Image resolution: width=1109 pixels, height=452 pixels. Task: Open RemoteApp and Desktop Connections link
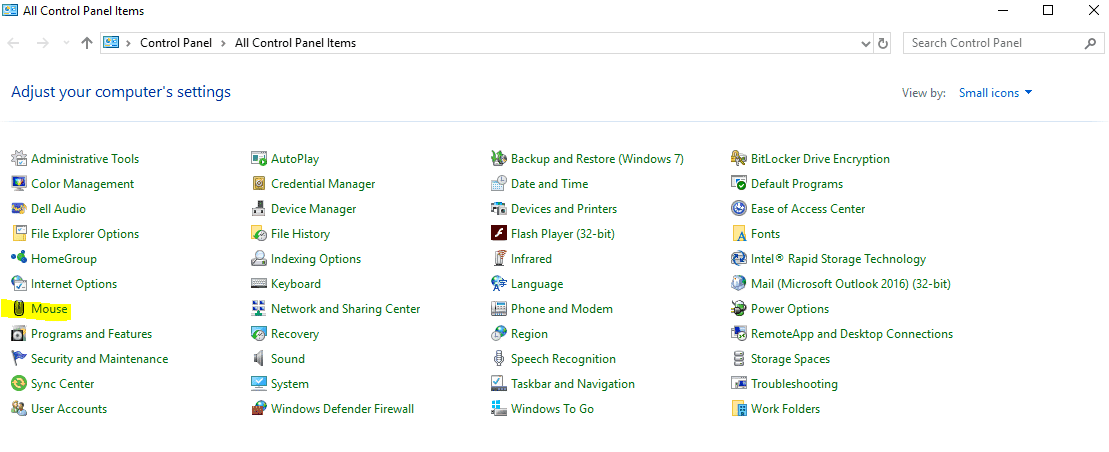(852, 333)
